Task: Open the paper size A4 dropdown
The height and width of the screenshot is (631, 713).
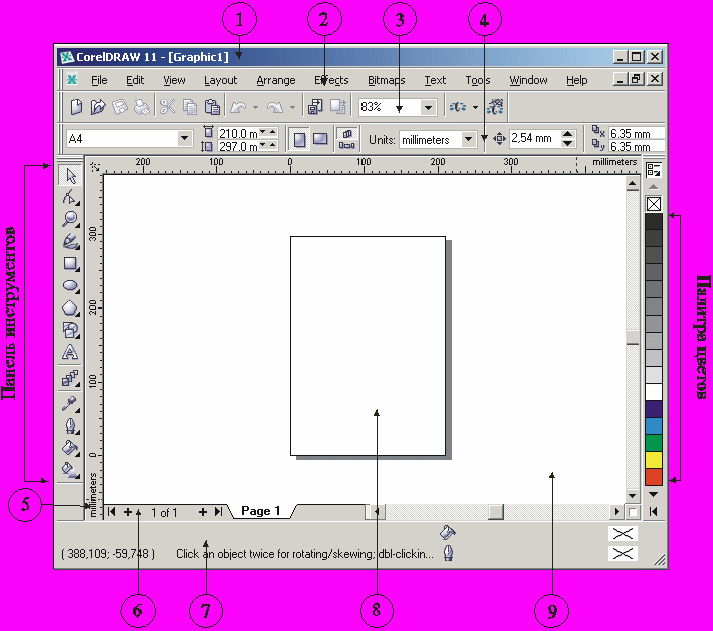Action: (x=184, y=138)
